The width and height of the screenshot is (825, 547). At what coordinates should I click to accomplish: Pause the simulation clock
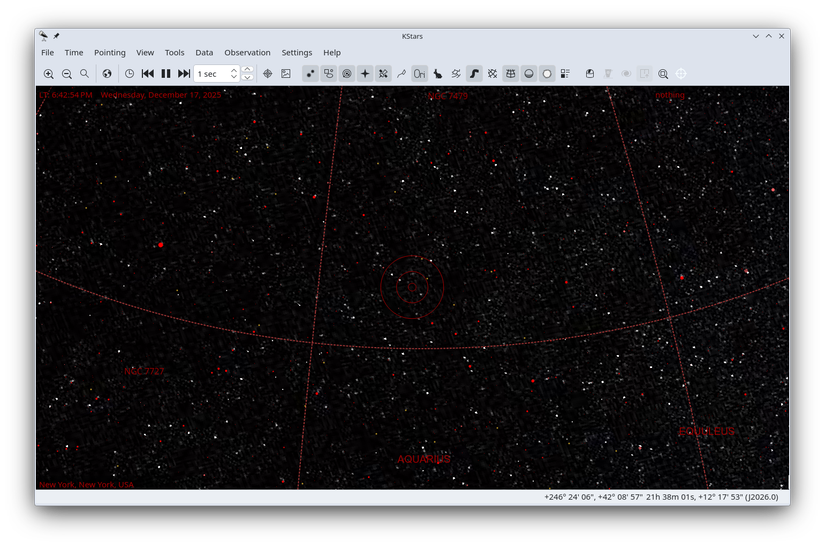click(166, 74)
